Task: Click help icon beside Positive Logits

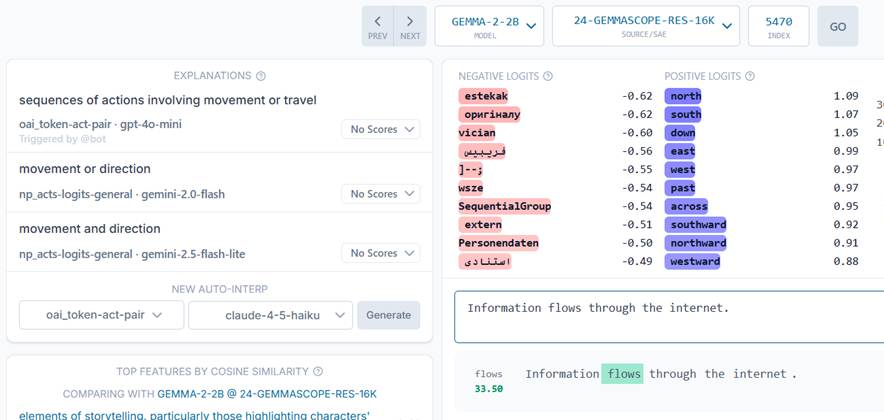Action: (750, 77)
